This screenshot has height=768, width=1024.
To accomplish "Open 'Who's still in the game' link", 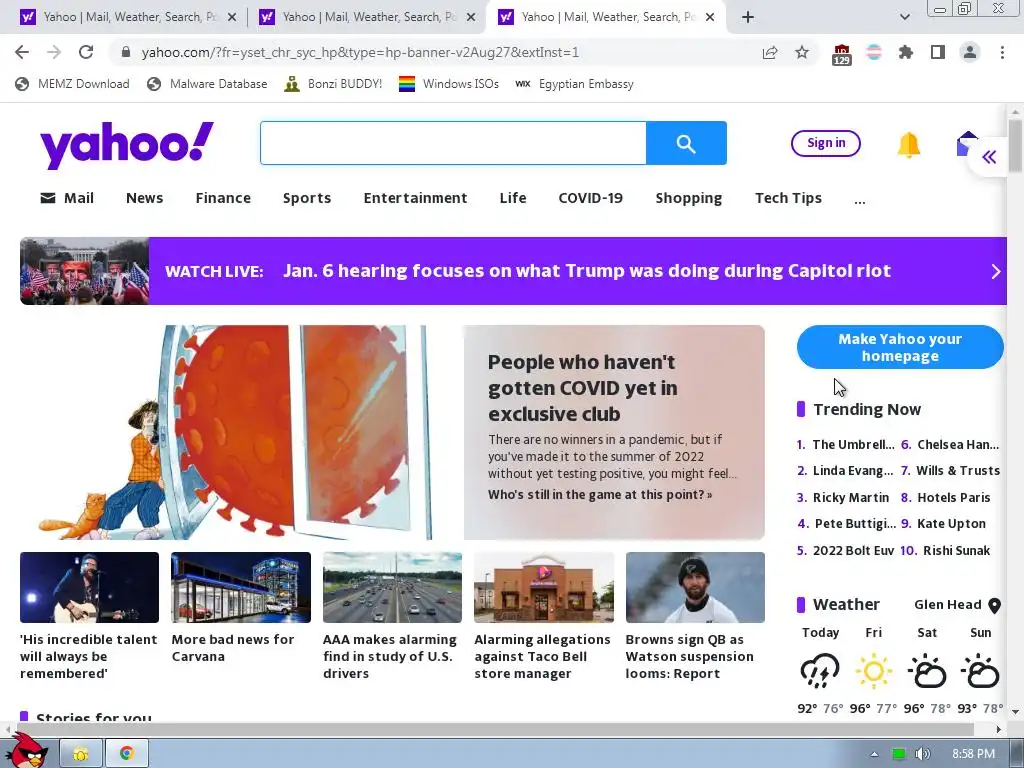I will [x=600, y=495].
